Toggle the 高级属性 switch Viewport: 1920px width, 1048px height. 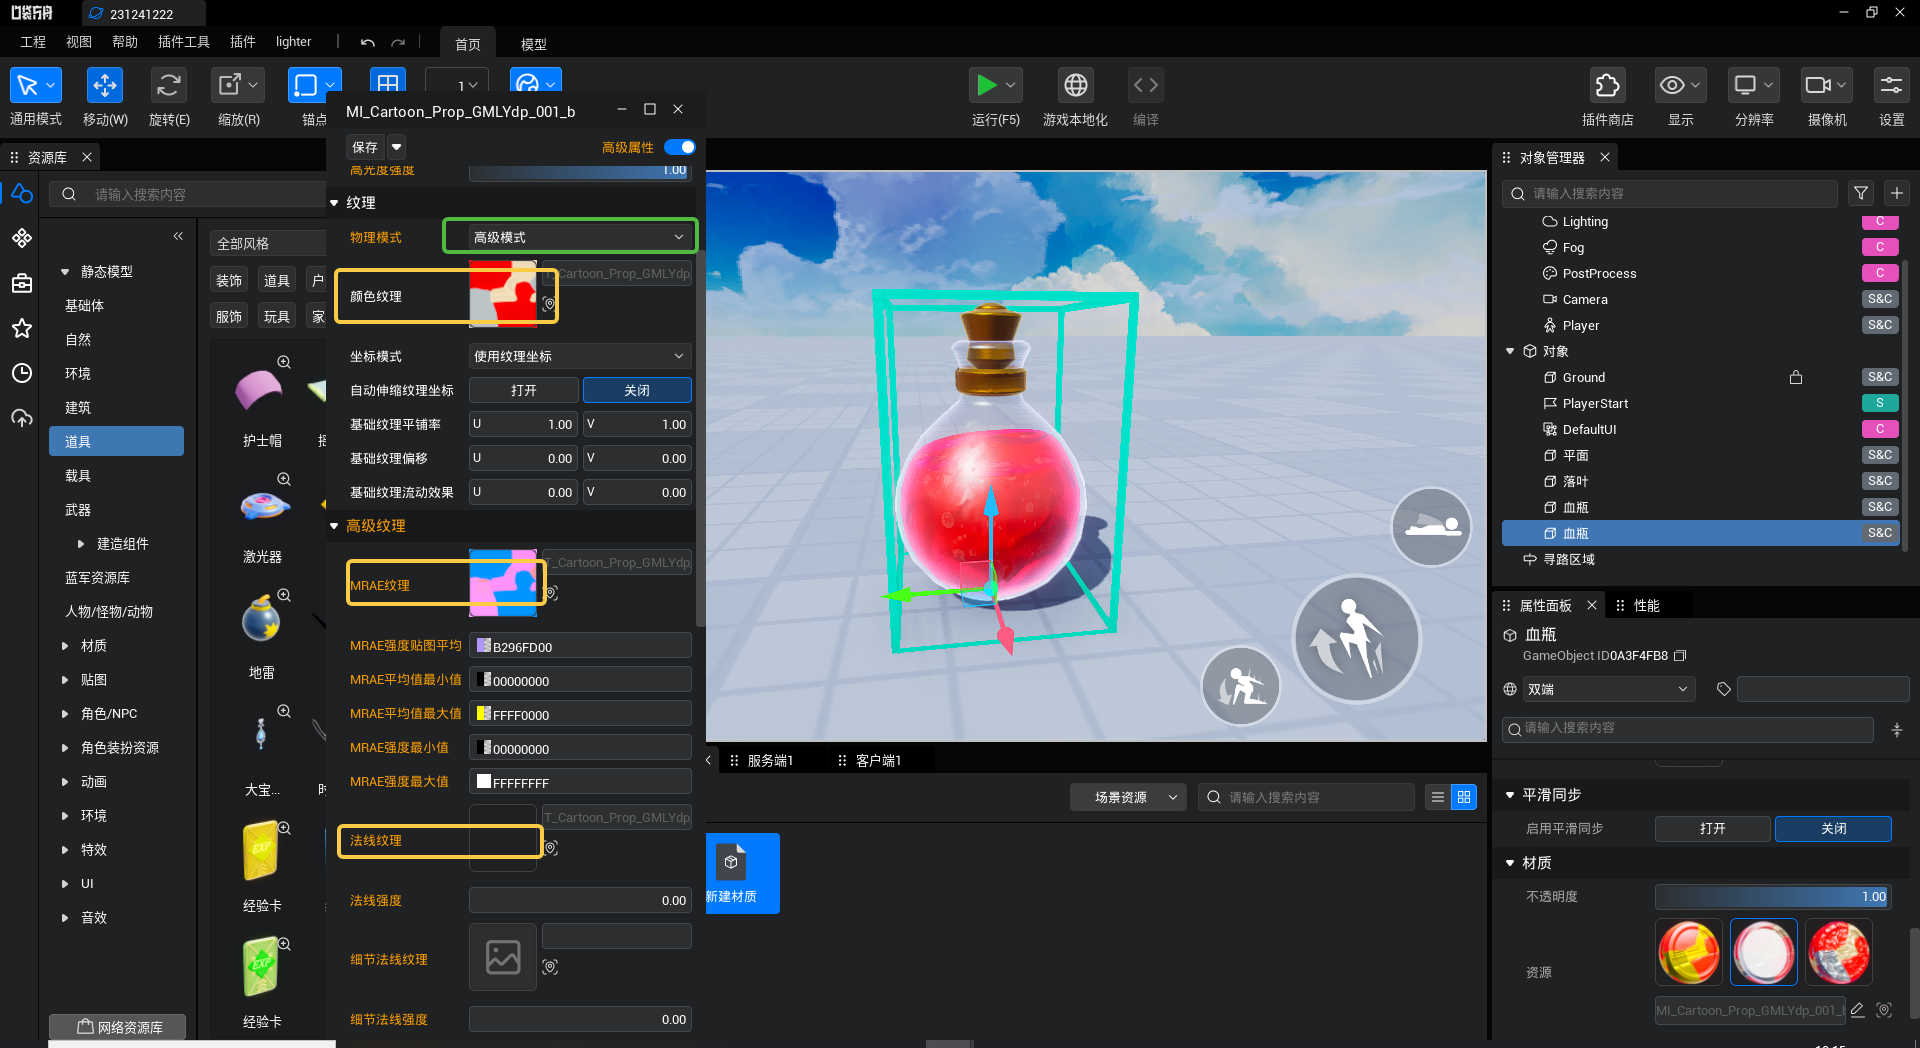click(x=680, y=147)
